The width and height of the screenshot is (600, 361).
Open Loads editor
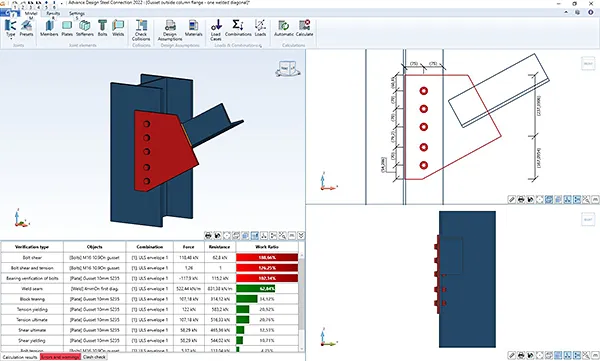pos(260,29)
